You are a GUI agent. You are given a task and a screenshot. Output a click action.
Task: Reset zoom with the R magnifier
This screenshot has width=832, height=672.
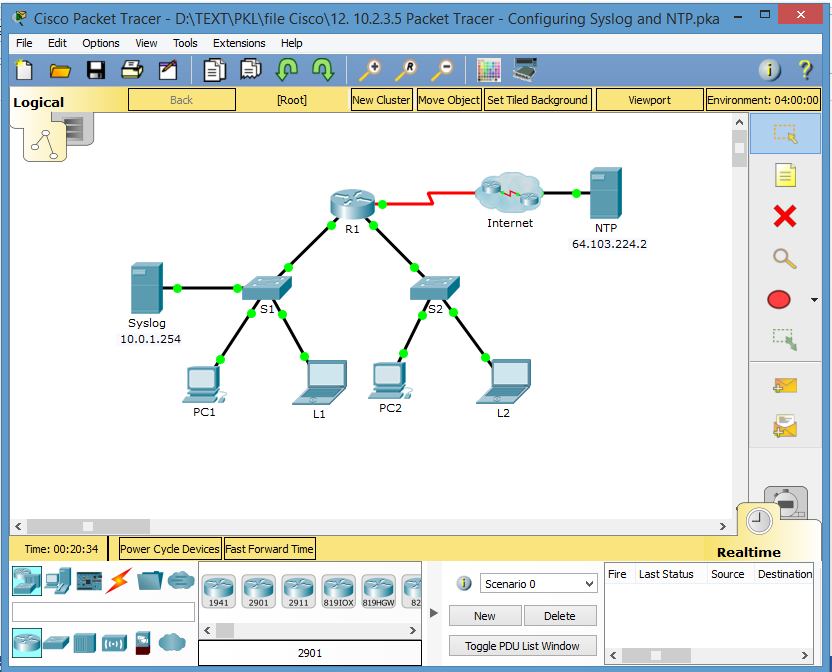pos(405,70)
